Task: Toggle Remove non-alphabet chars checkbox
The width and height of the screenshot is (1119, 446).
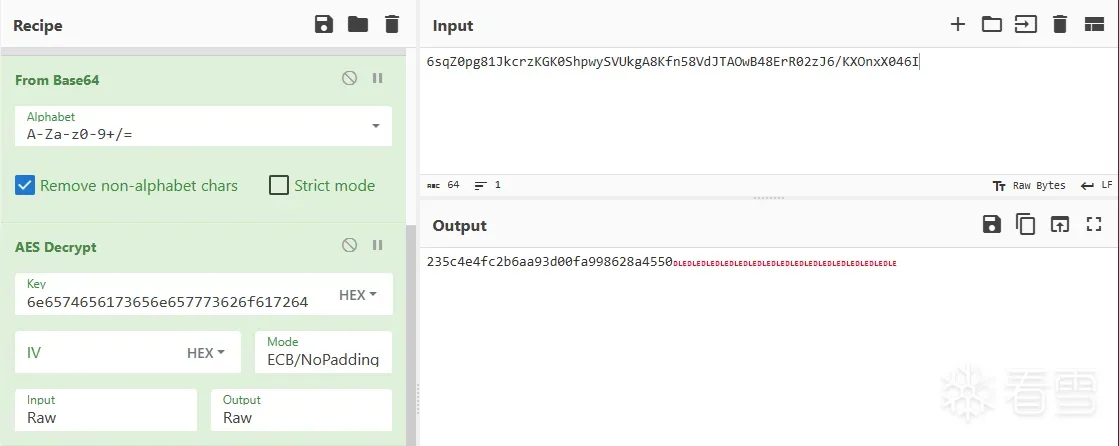Action: coord(25,185)
